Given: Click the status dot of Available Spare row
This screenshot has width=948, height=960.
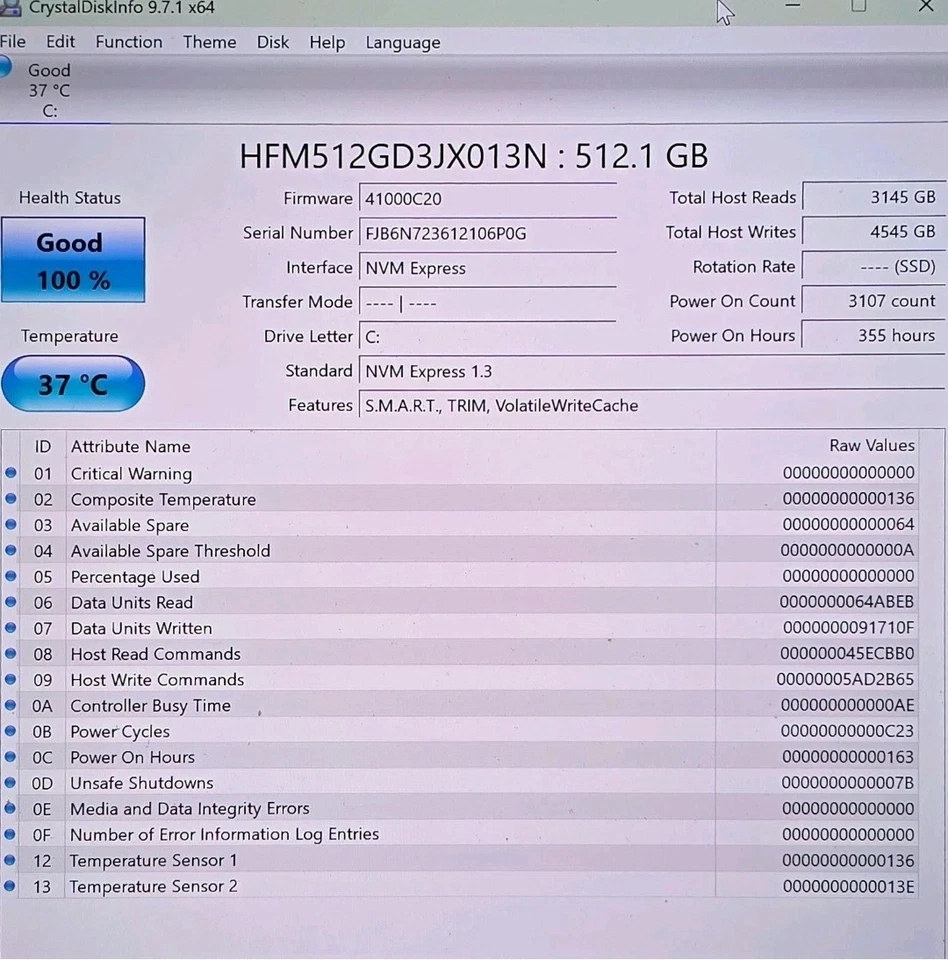Looking at the screenshot, I should pos(10,524).
